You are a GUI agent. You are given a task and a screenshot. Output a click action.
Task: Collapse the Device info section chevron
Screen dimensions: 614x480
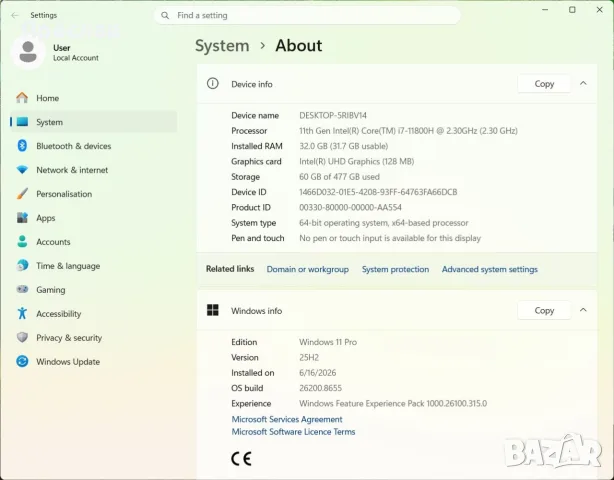(583, 83)
